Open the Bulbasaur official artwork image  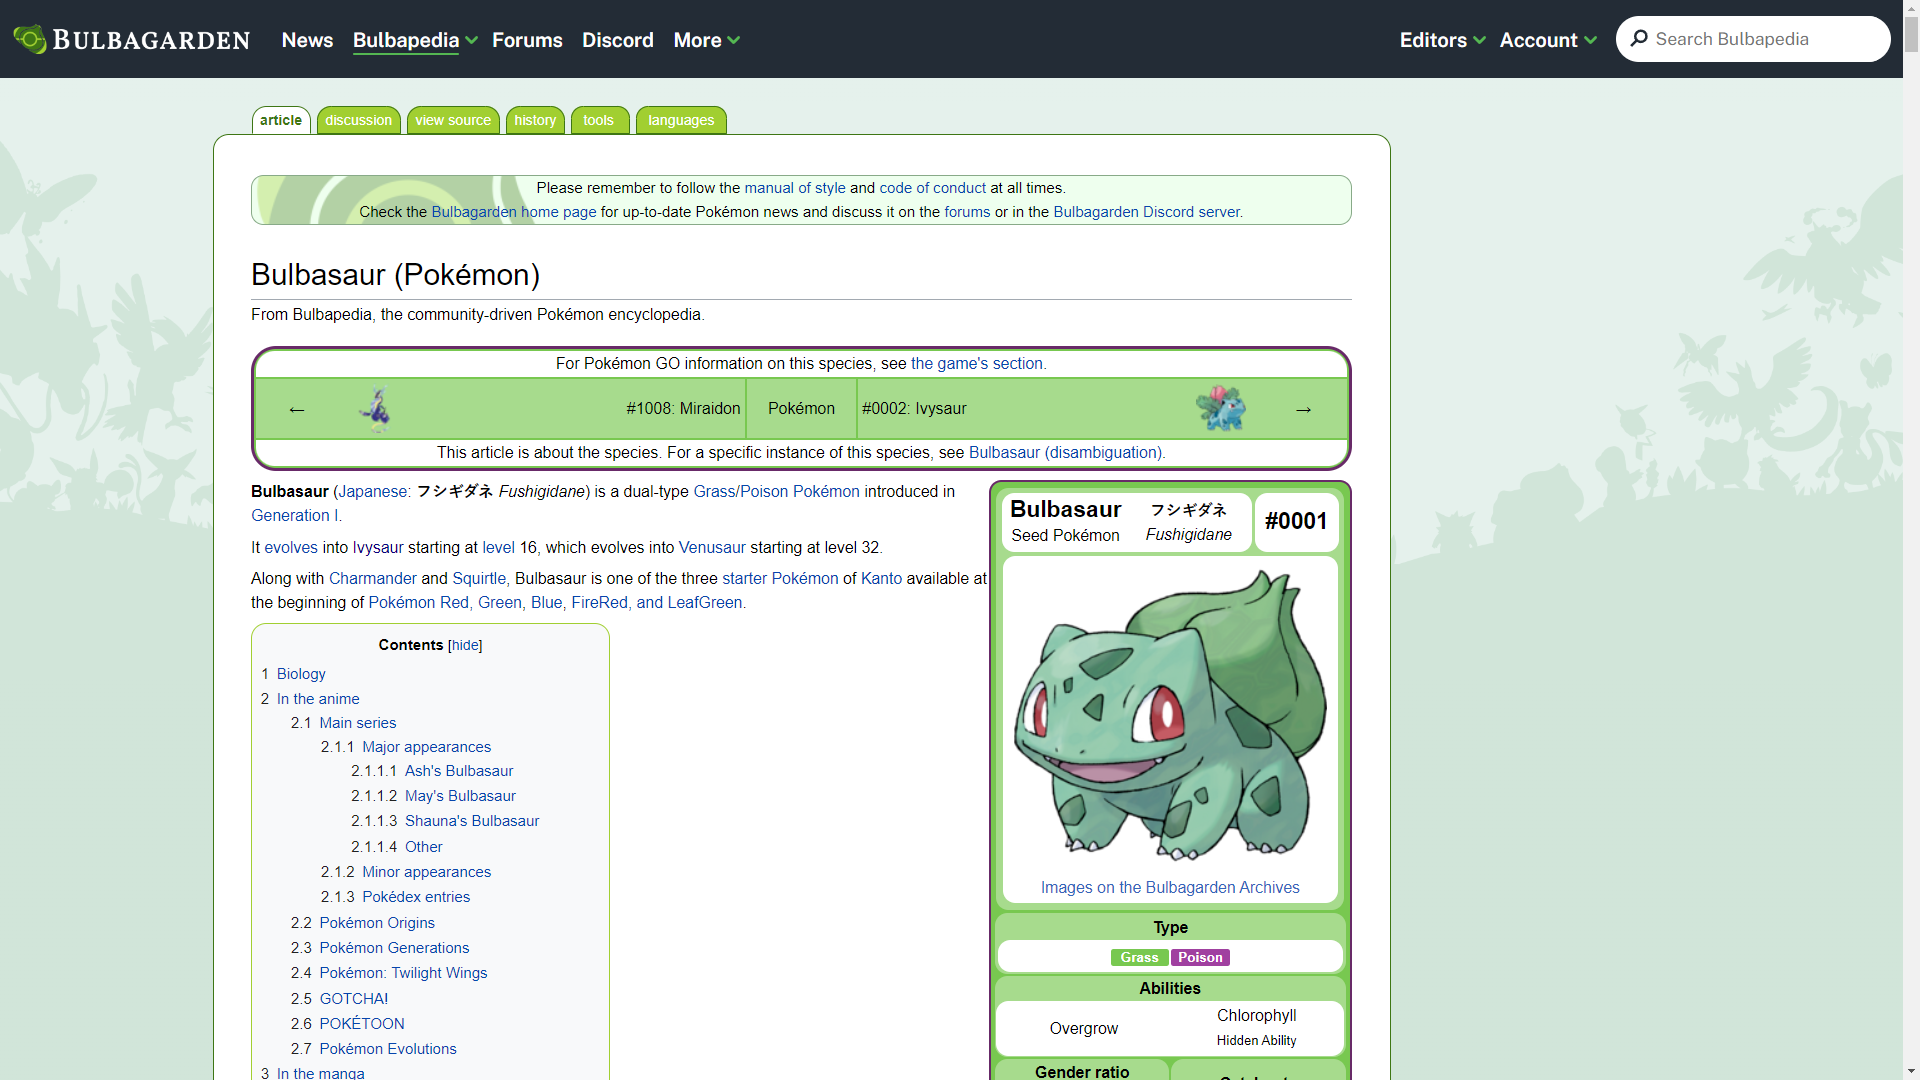pos(1170,715)
